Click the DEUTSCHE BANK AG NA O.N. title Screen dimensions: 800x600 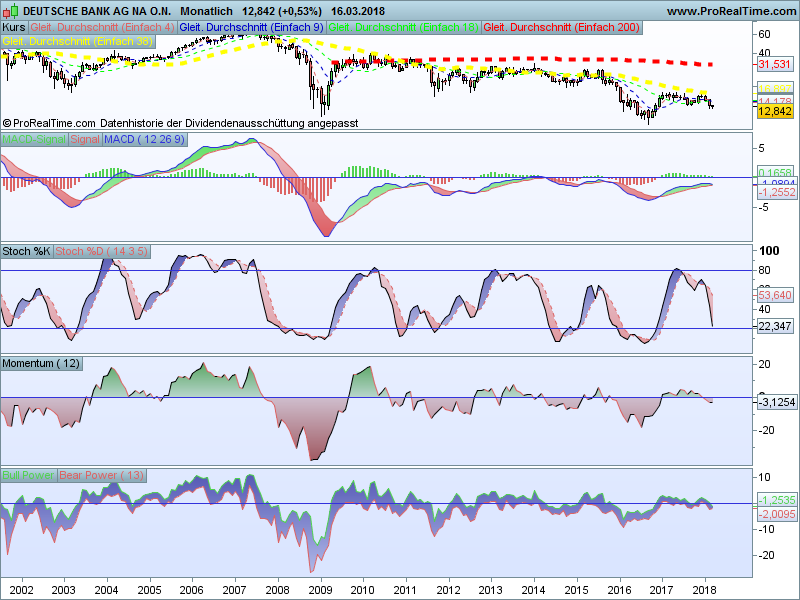[x=97, y=11]
